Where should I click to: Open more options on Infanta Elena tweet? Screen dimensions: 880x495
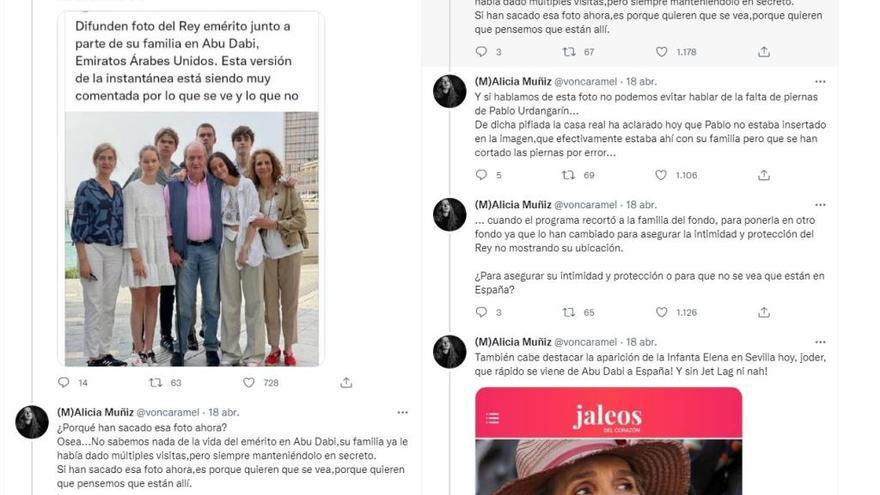point(820,342)
